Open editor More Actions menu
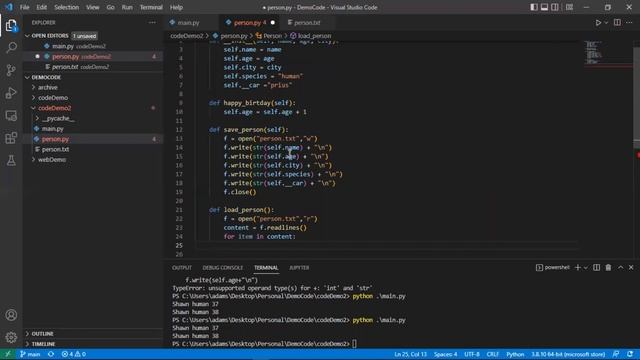 tap(629, 23)
